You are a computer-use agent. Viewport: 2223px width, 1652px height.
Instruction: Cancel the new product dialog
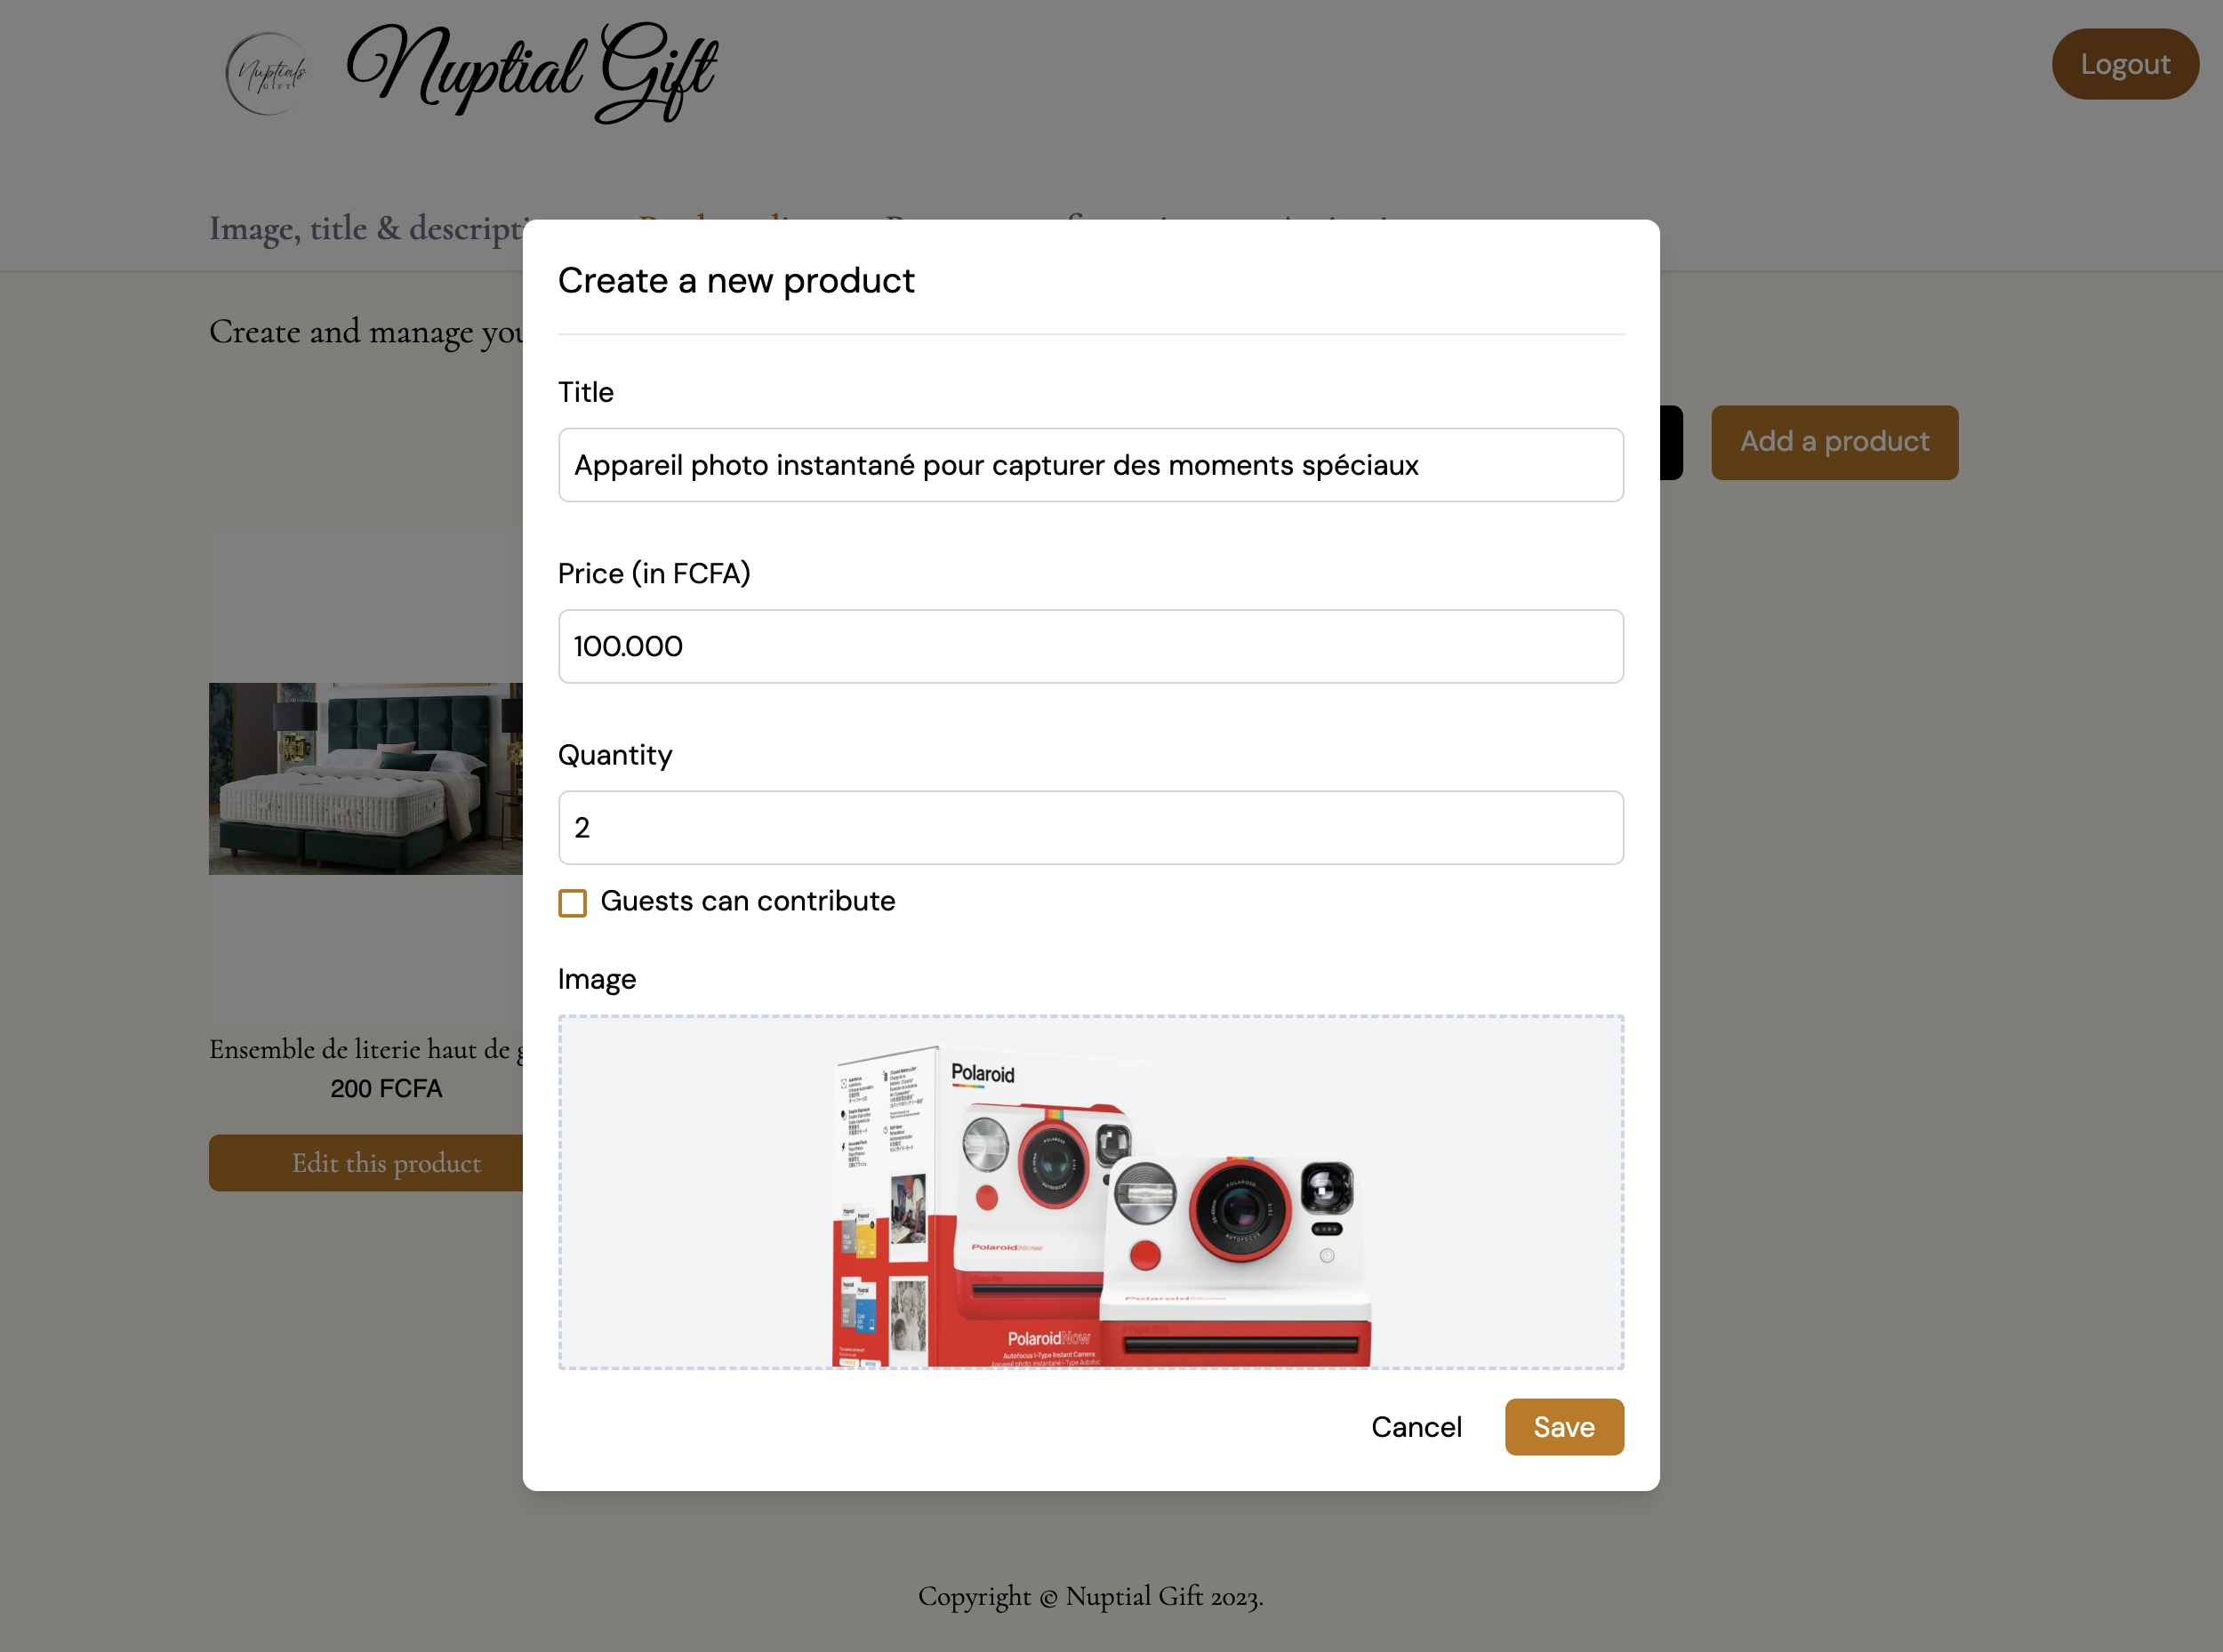tap(1416, 1427)
